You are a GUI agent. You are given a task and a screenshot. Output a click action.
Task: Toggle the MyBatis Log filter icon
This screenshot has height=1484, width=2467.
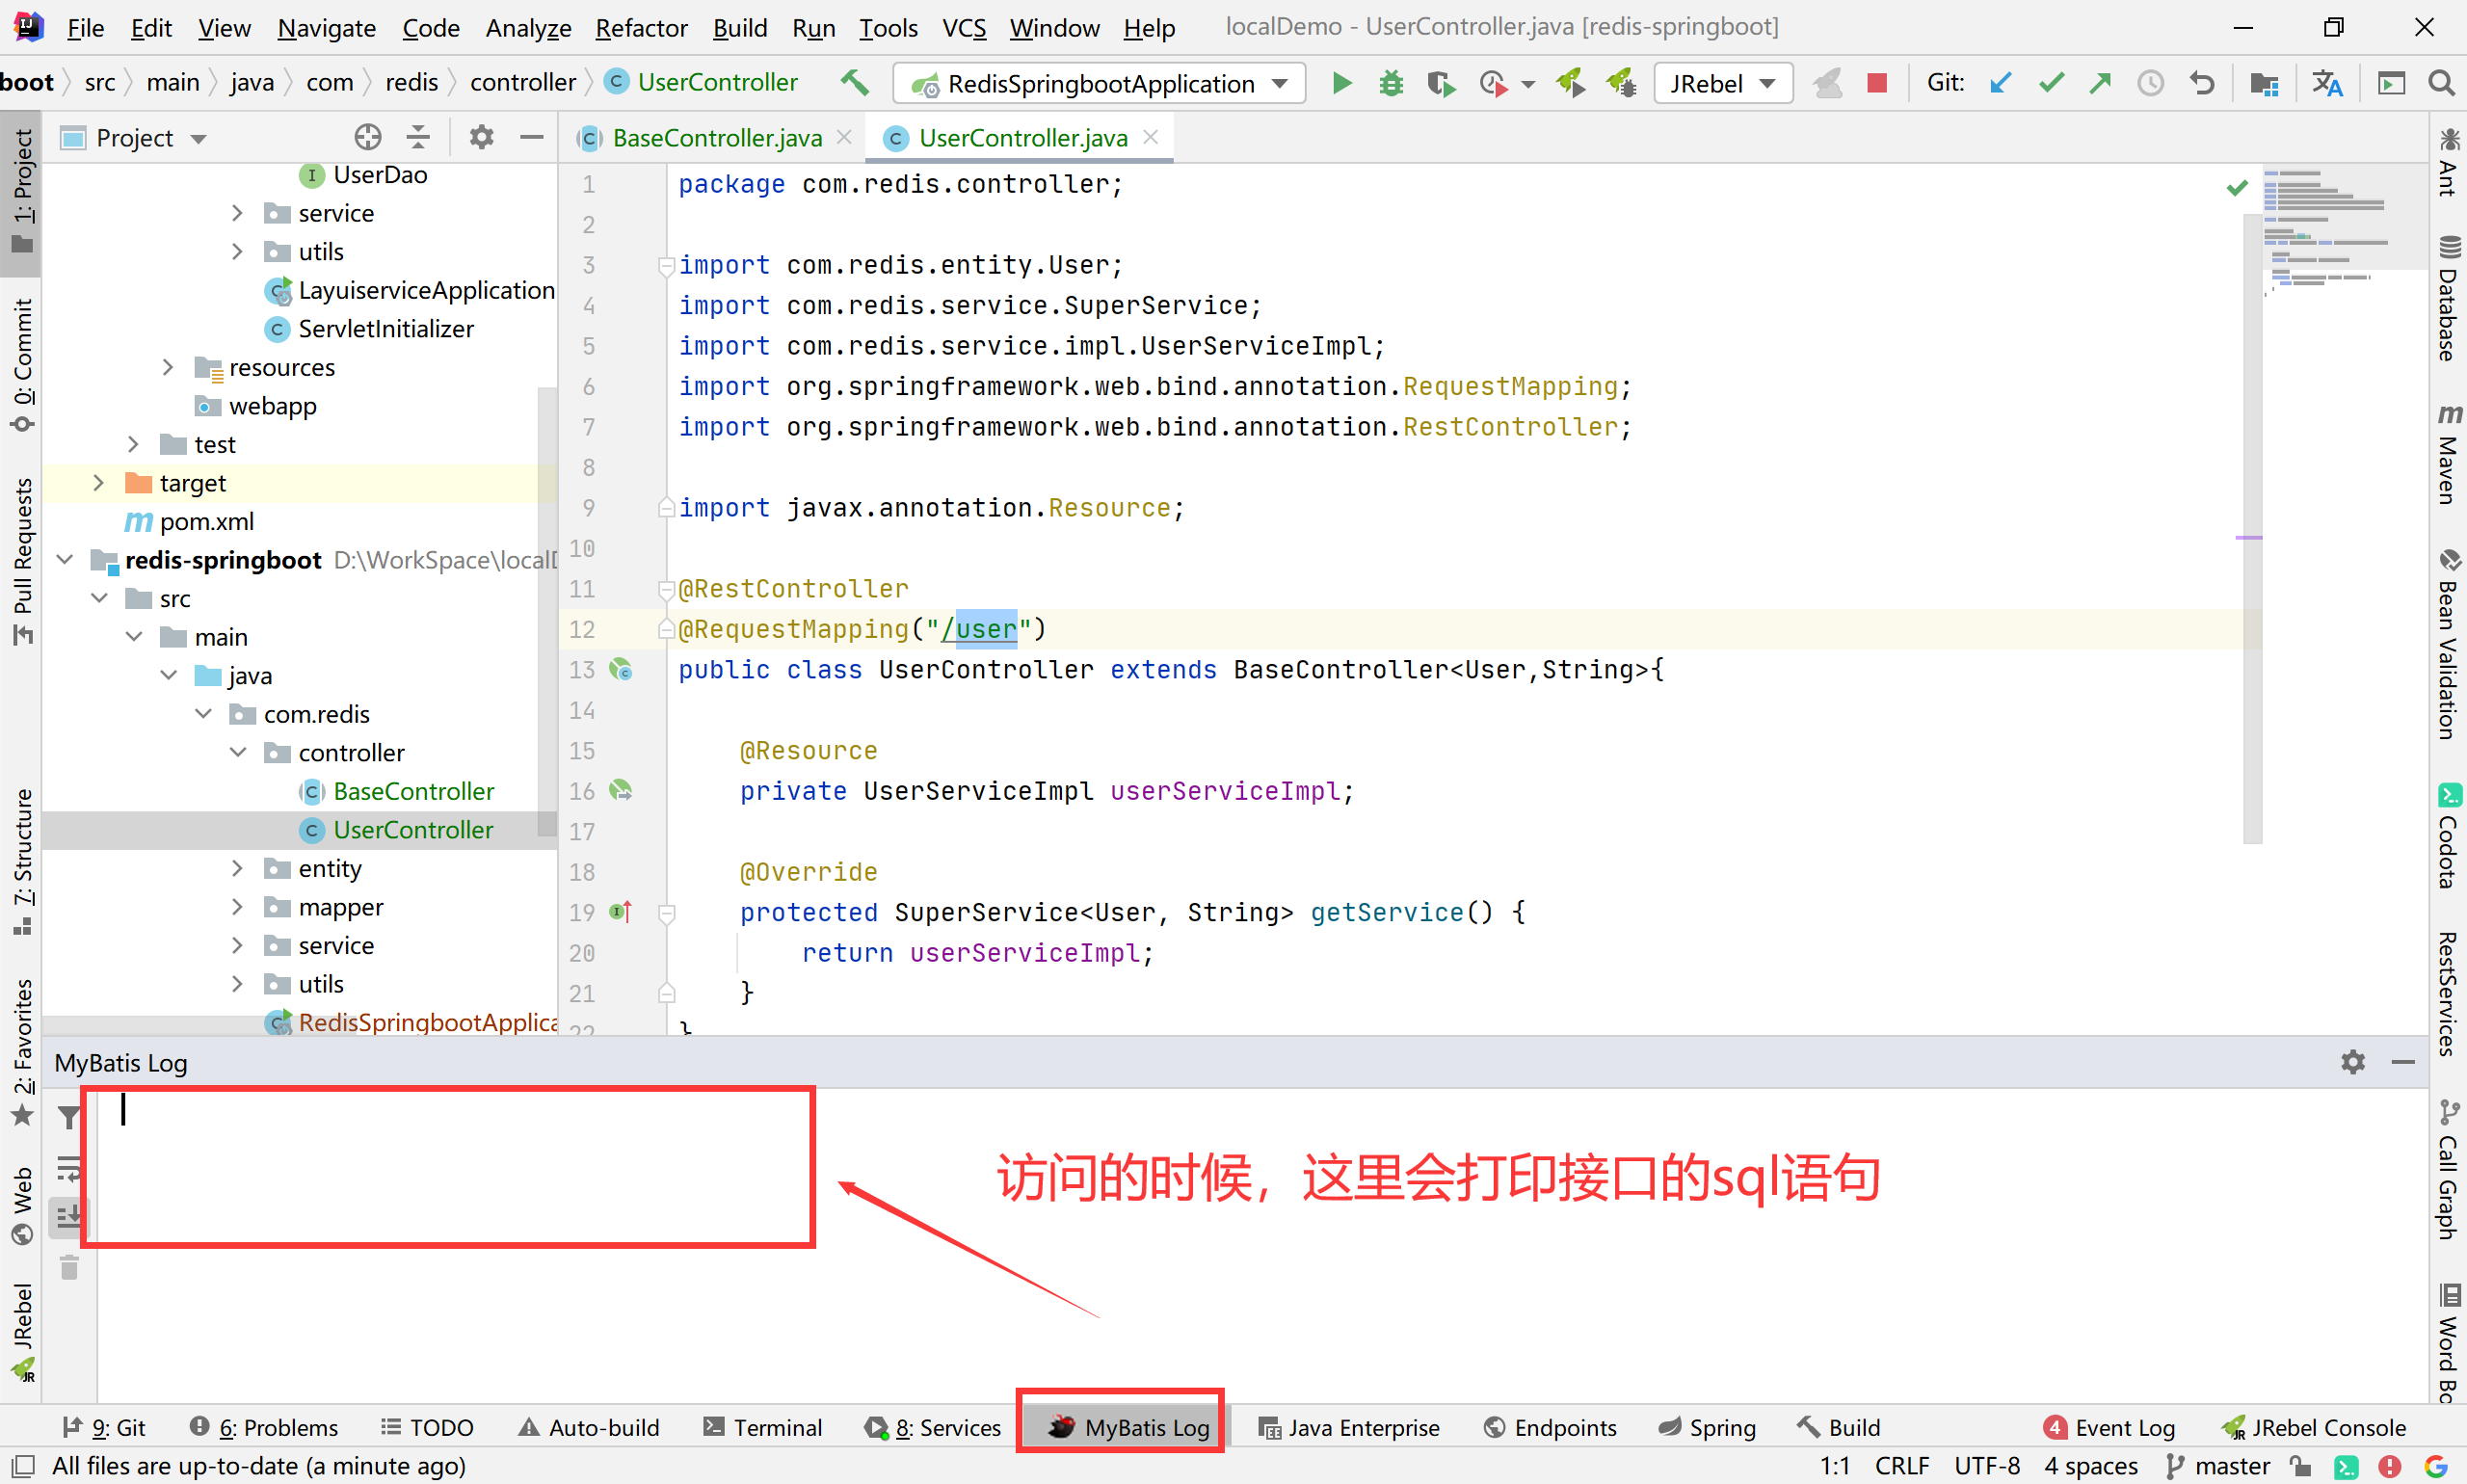click(69, 1116)
